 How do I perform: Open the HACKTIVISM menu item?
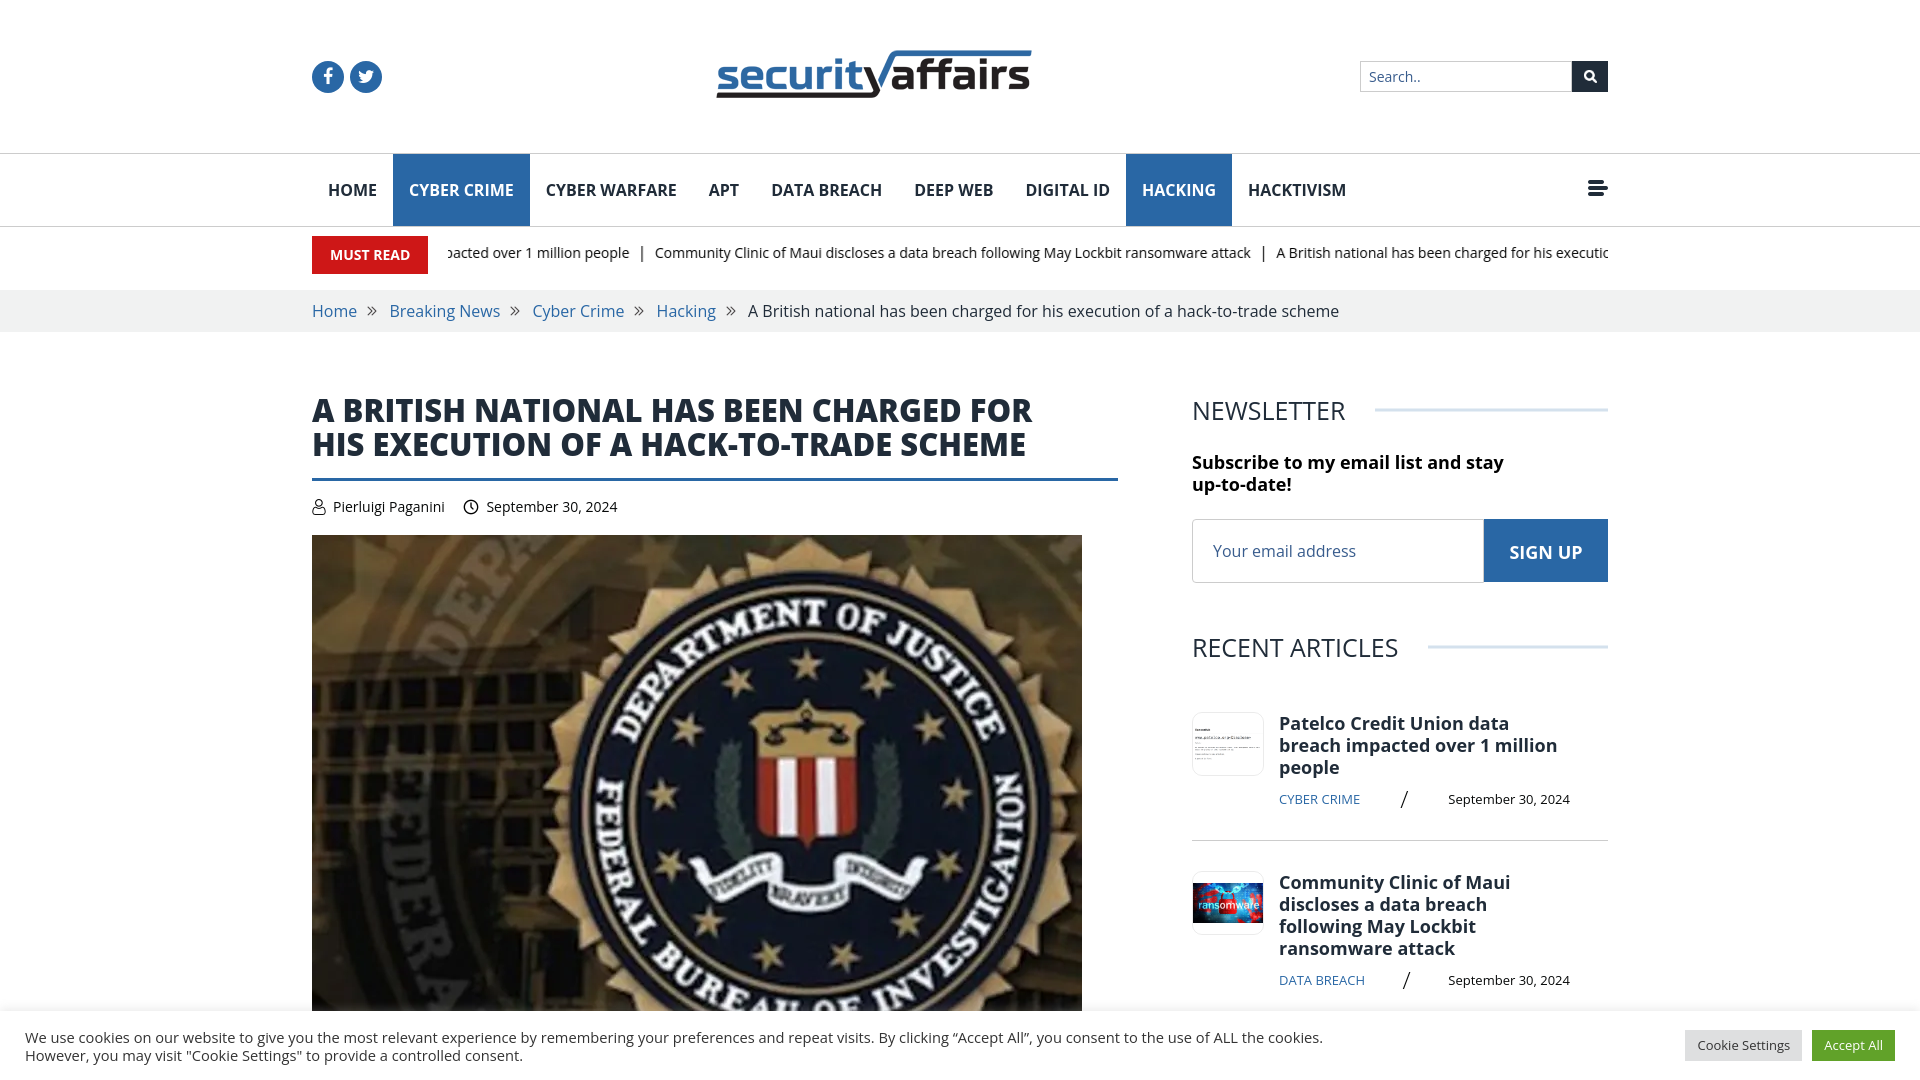1296,189
